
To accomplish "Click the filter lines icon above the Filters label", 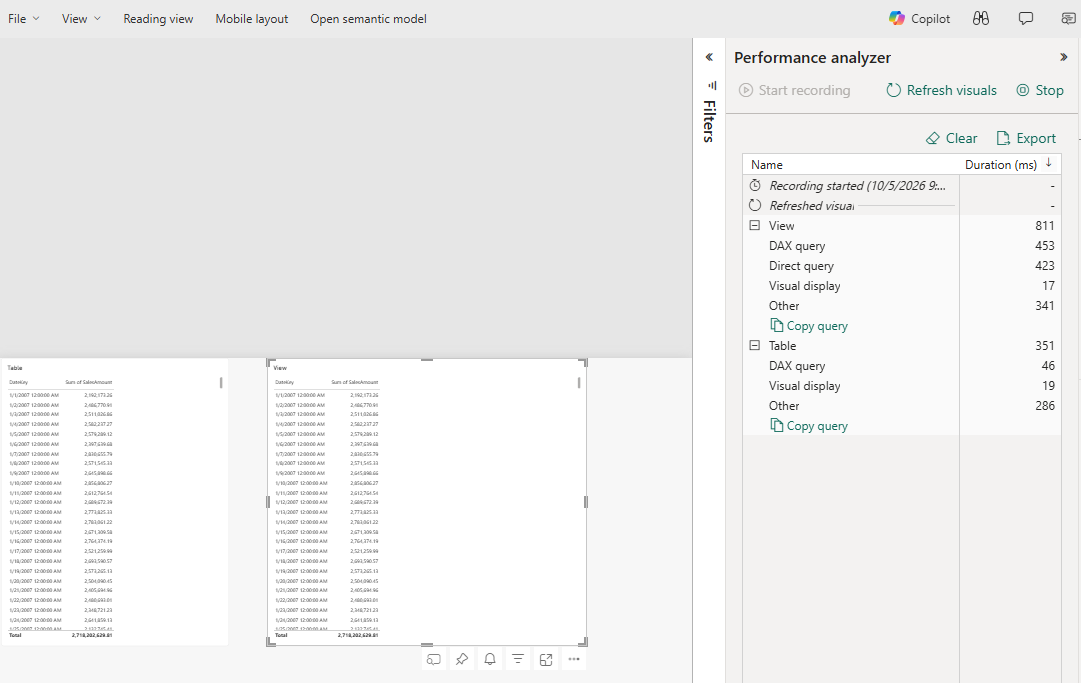I will coord(712,85).
